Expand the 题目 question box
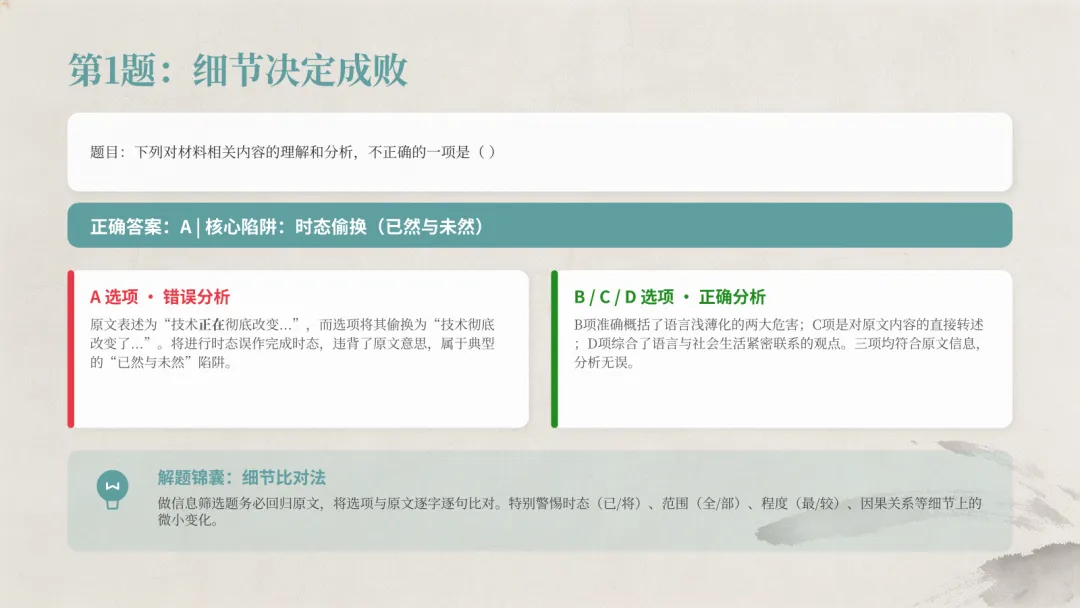Viewport: 1080px width, 608px height. [x=540, y=152]
